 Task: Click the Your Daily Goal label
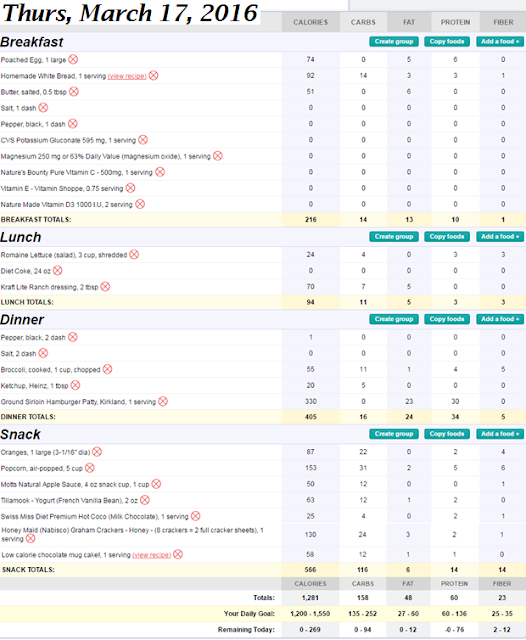pyautogui.click(x=249, y=613)
